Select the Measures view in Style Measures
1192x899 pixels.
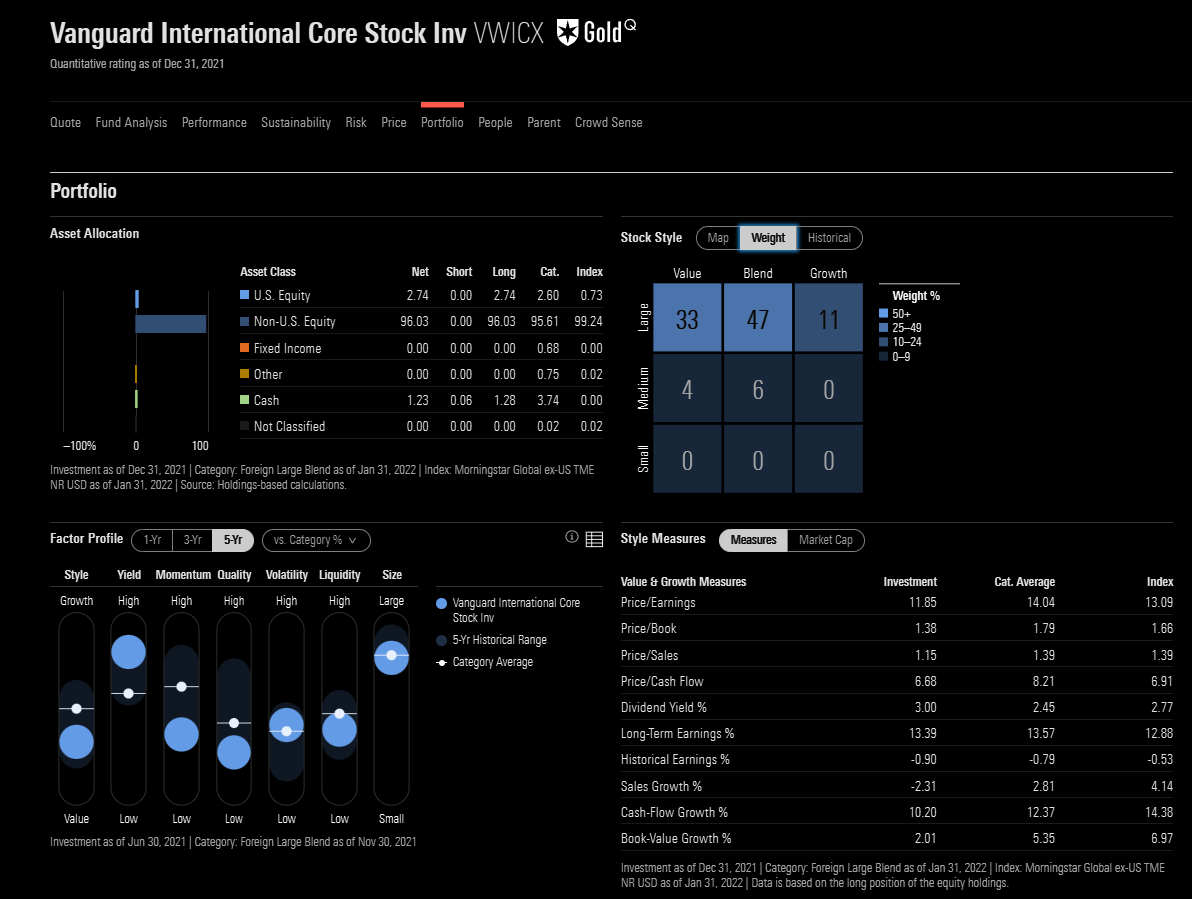pyautogui.click(x=753, y=540)
